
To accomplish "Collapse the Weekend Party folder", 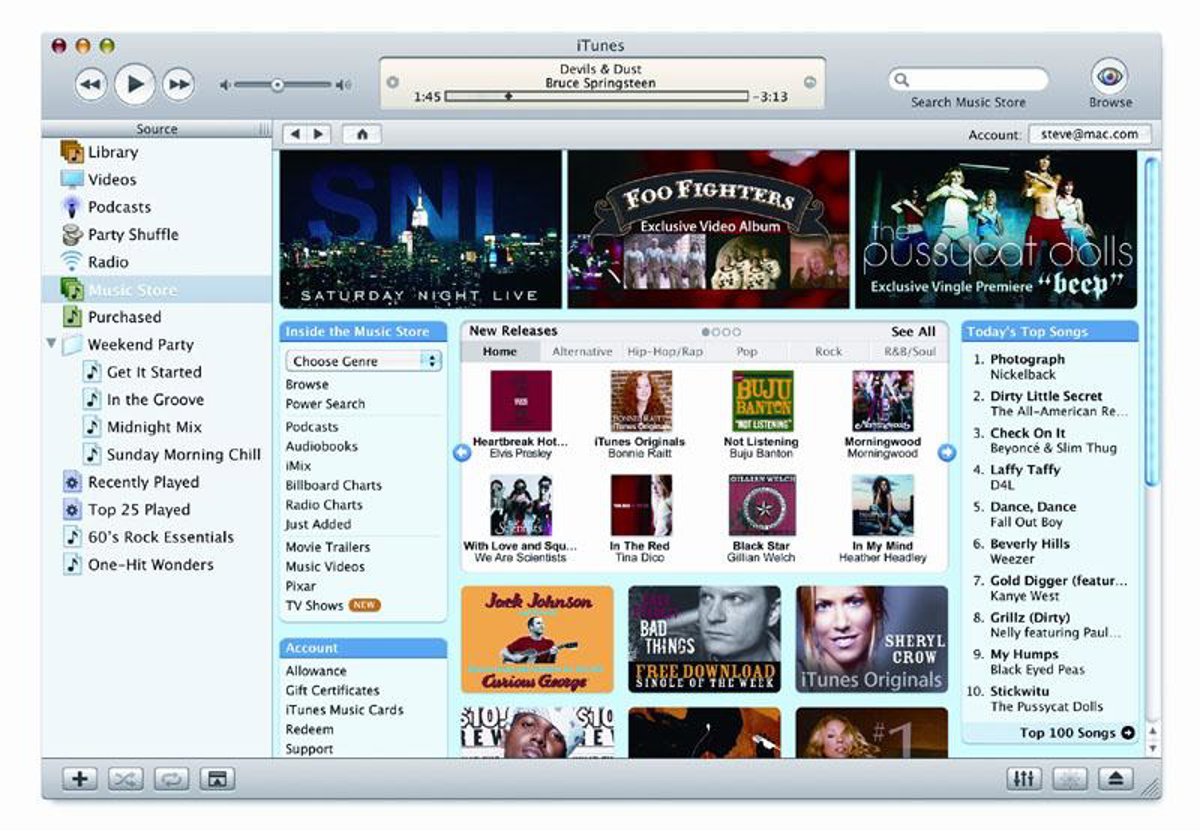I will coord(51,344).
